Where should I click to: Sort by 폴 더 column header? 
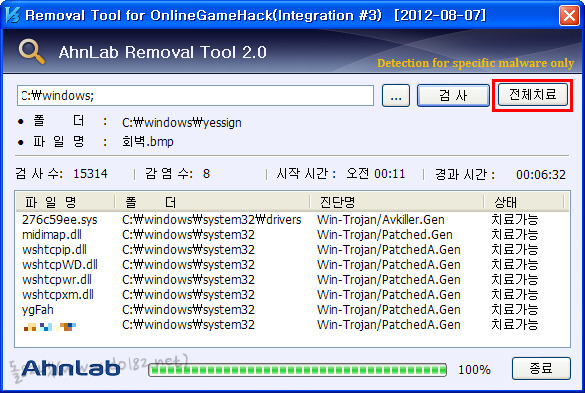click(x=212, y=202)
